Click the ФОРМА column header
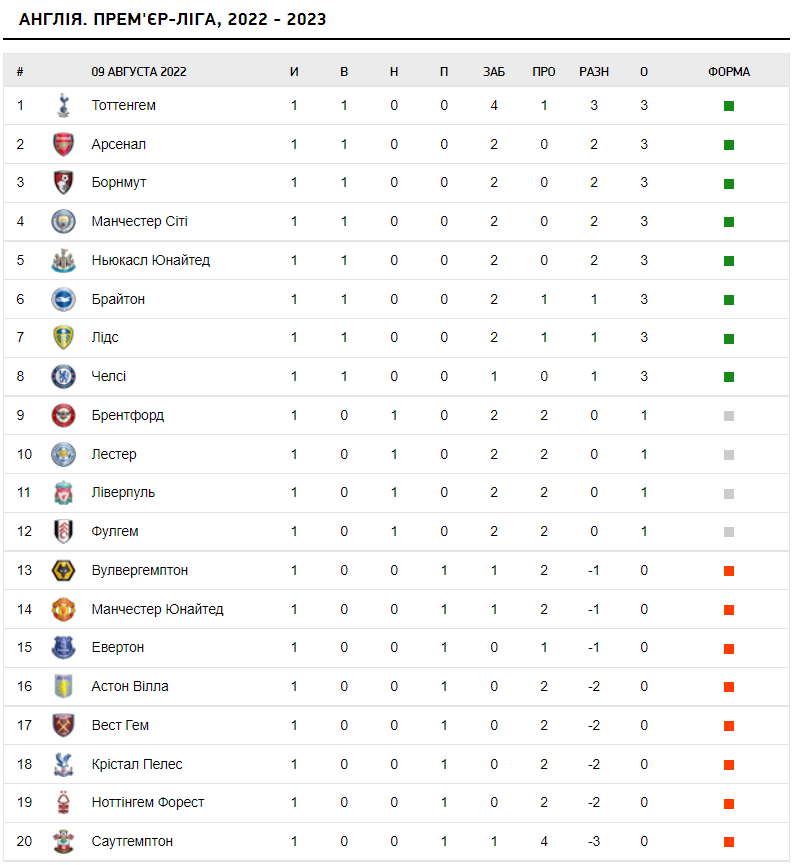Image resolution: width=793 pixels, height=865 pixels. tap(729, 72)
